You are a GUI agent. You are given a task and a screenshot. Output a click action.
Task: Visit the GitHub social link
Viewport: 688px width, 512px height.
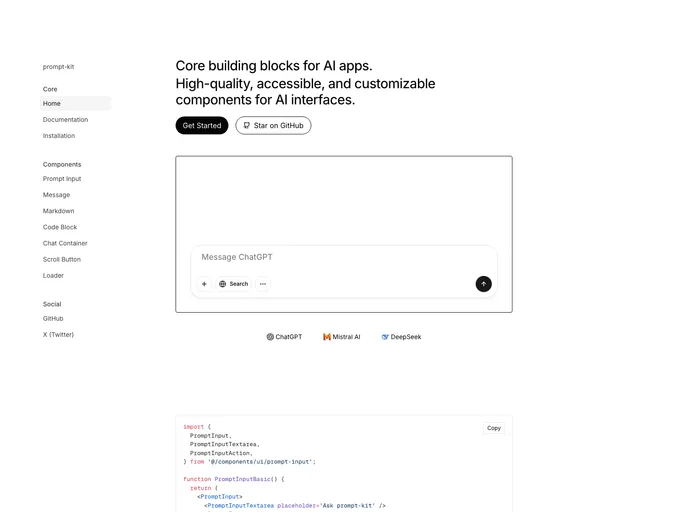point(53,319)
